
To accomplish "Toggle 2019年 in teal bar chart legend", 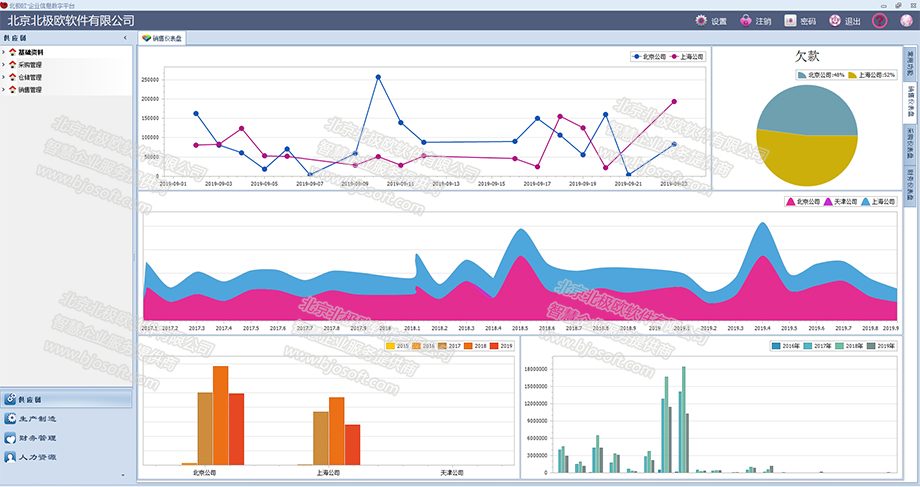I will tap(881, 346).
